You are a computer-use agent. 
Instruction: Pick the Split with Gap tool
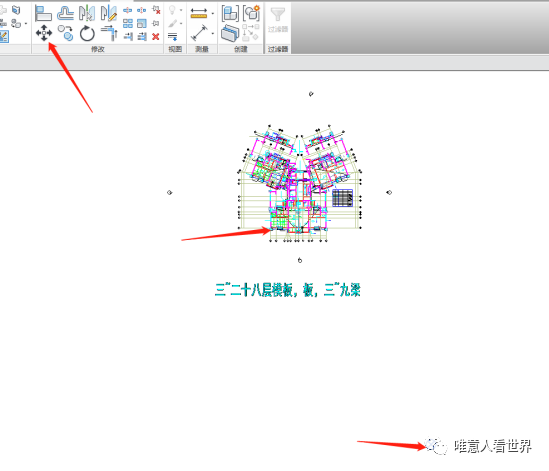[141, 11]
